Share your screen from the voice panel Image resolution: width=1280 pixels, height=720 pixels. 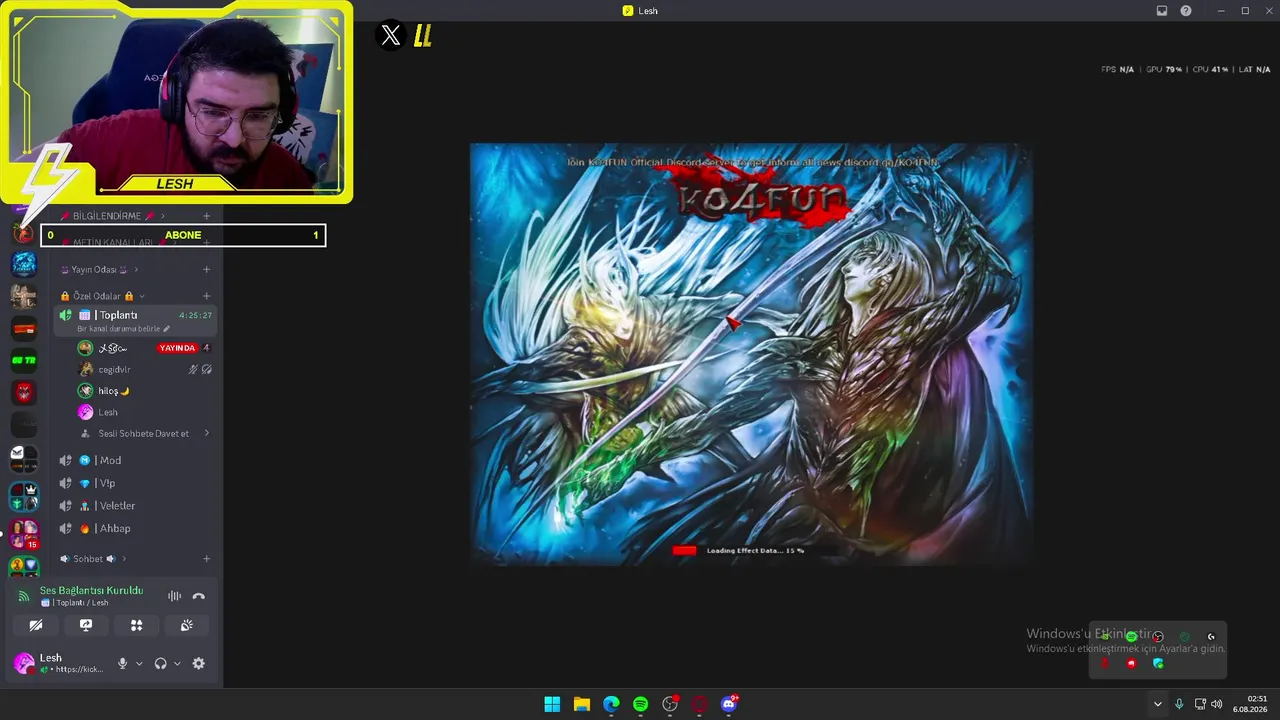[86, 625]
